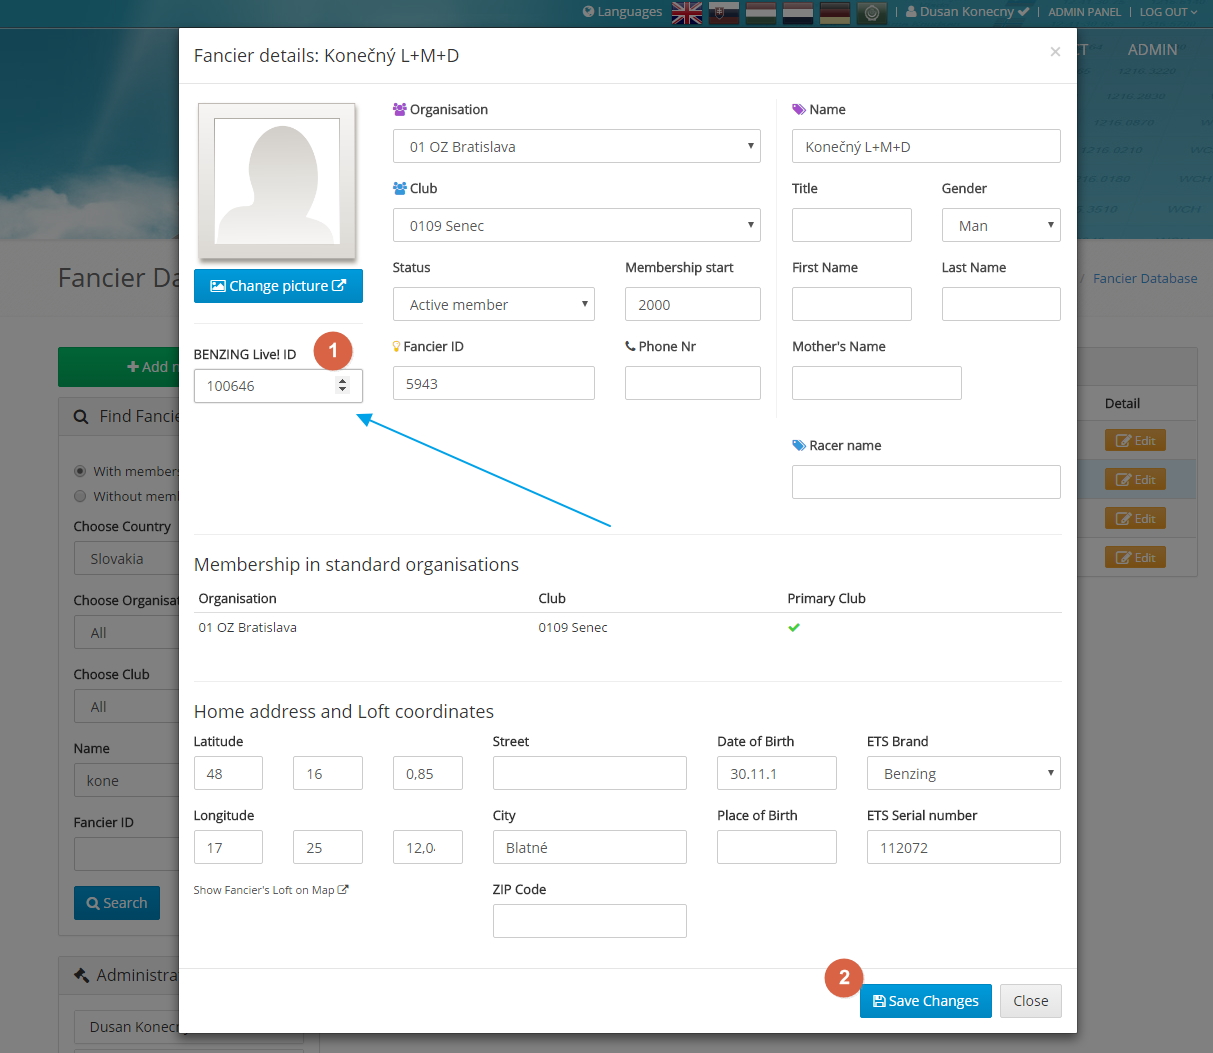Click the Racer name input field

[x=925, y=482]
